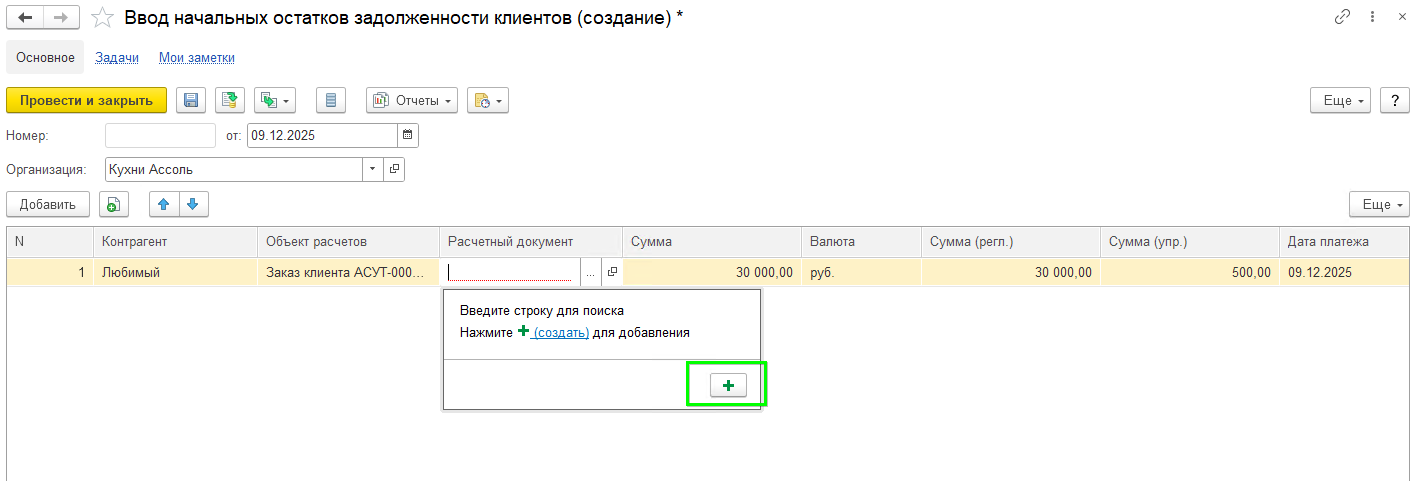
Task: Open the Отчеты dropdown menu
Action: pyautogui.click(x=412, y=100)
